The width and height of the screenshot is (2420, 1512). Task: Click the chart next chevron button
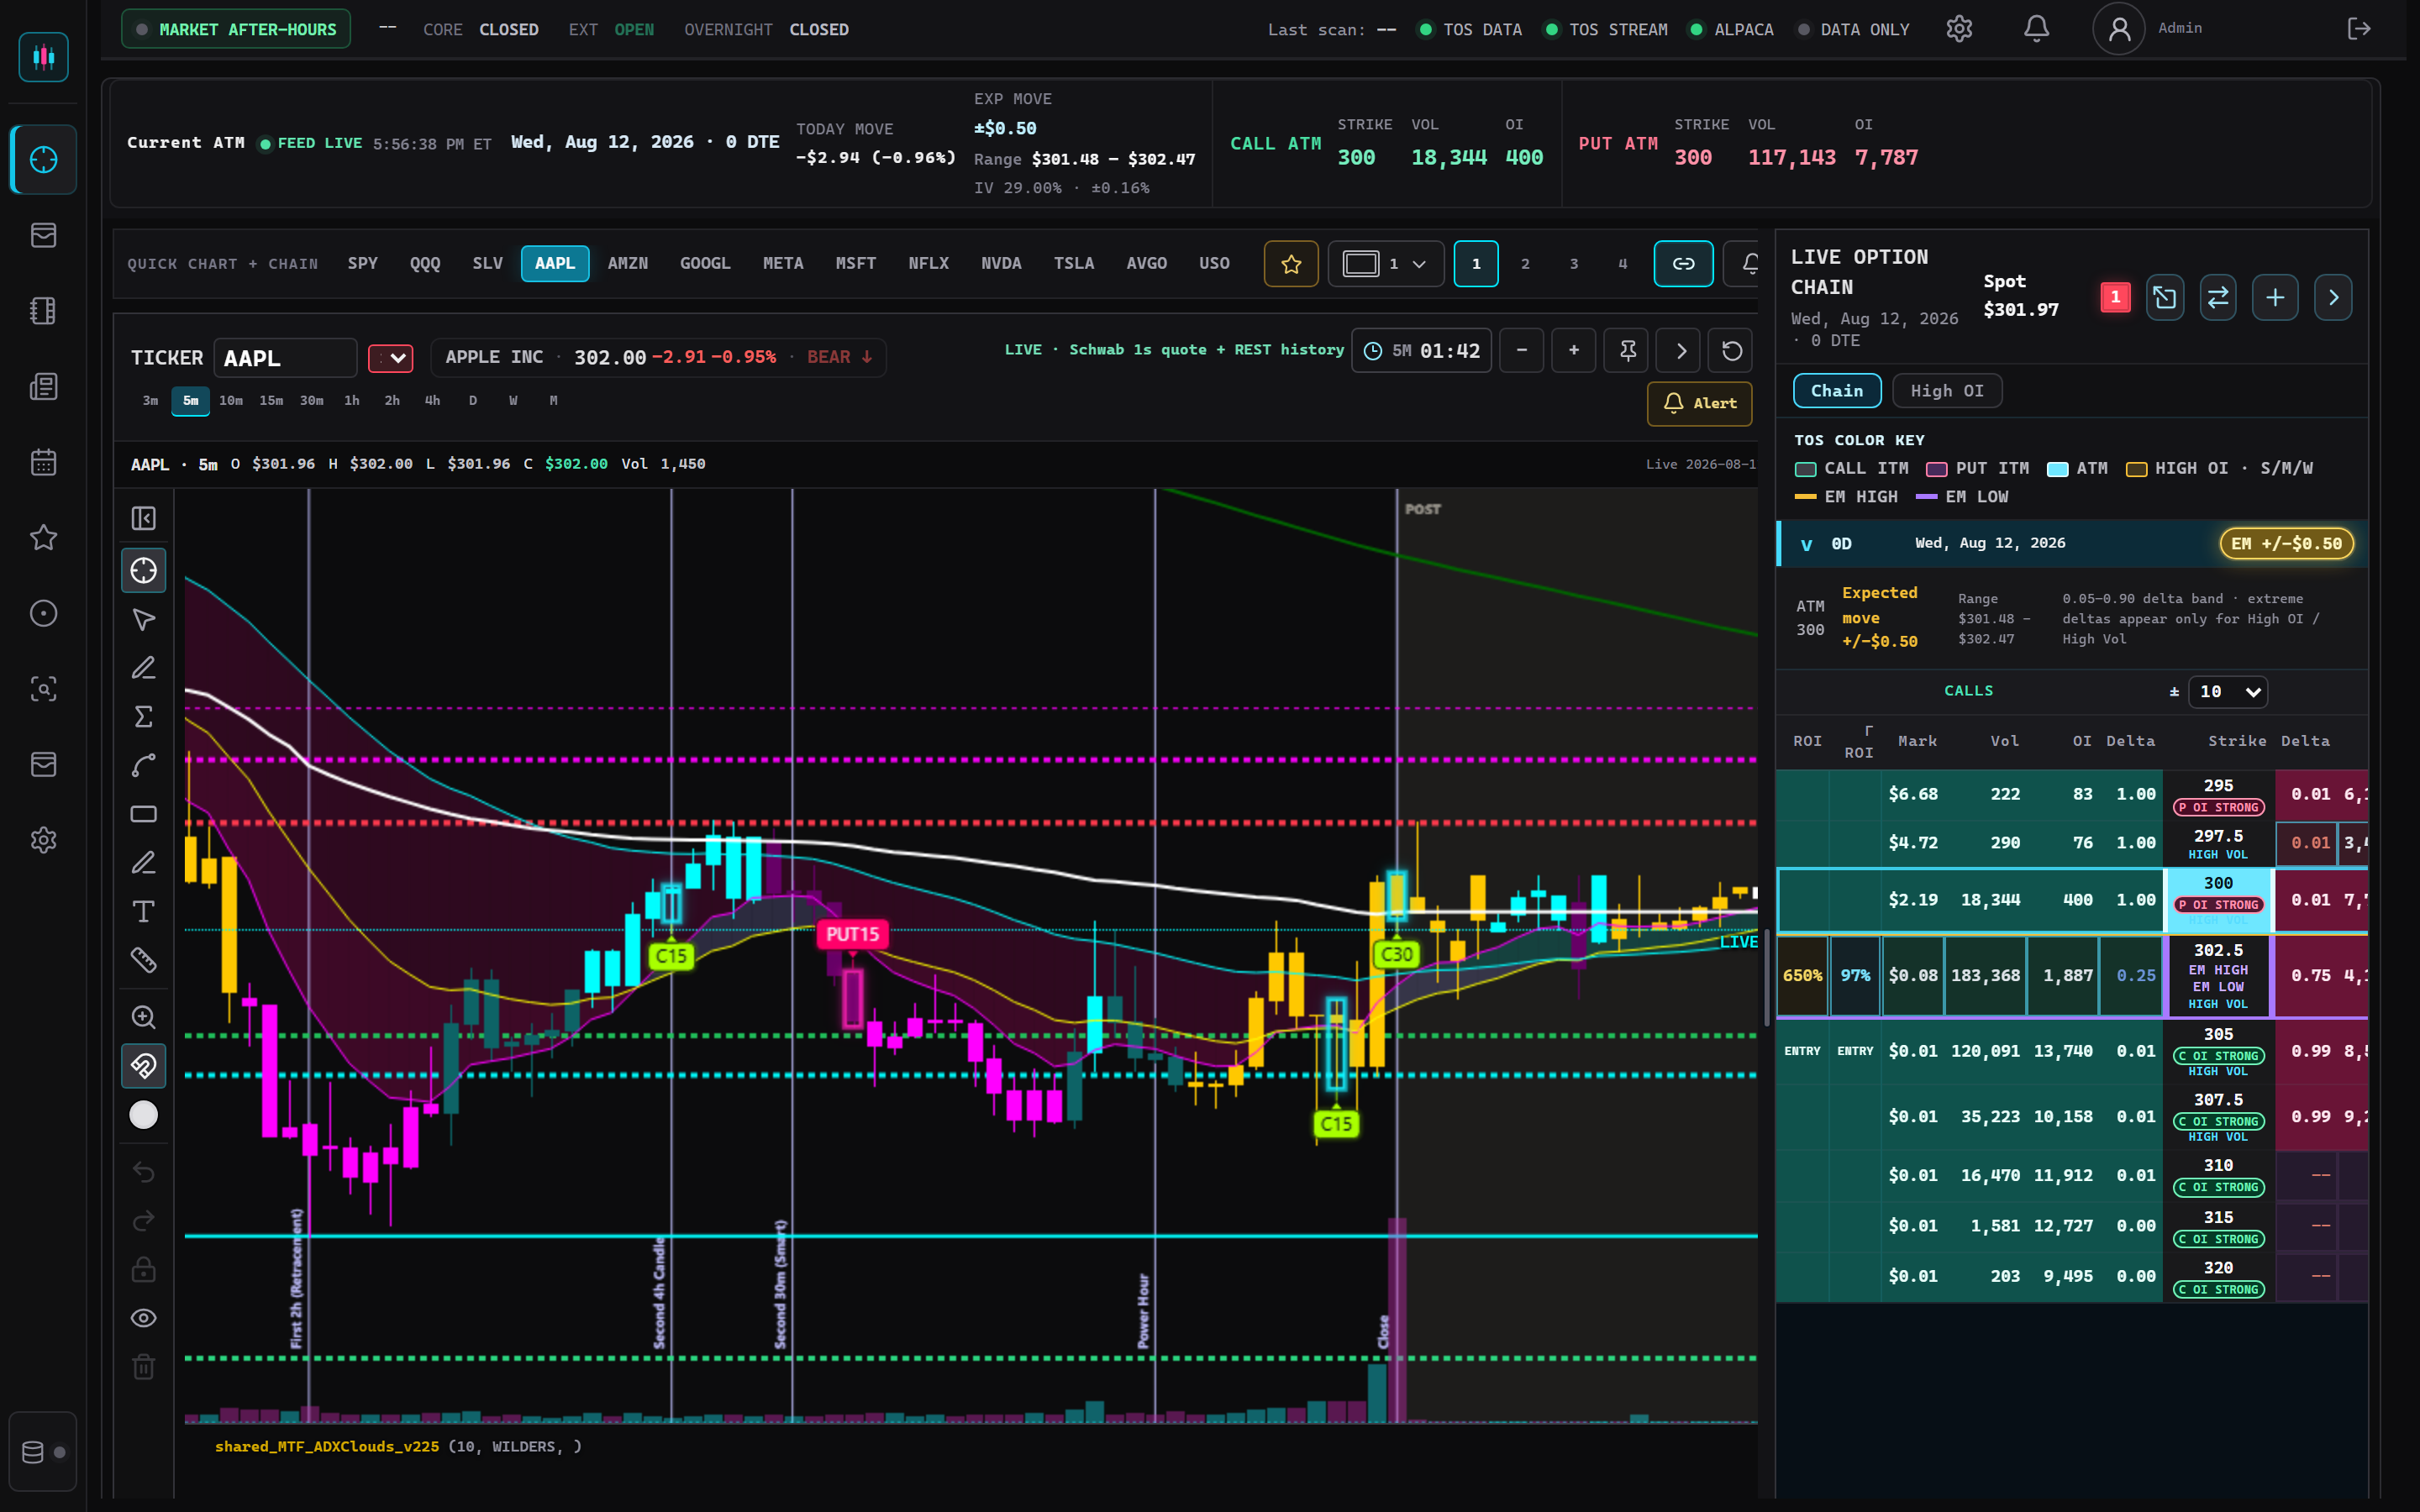(x=1680, y=351)
